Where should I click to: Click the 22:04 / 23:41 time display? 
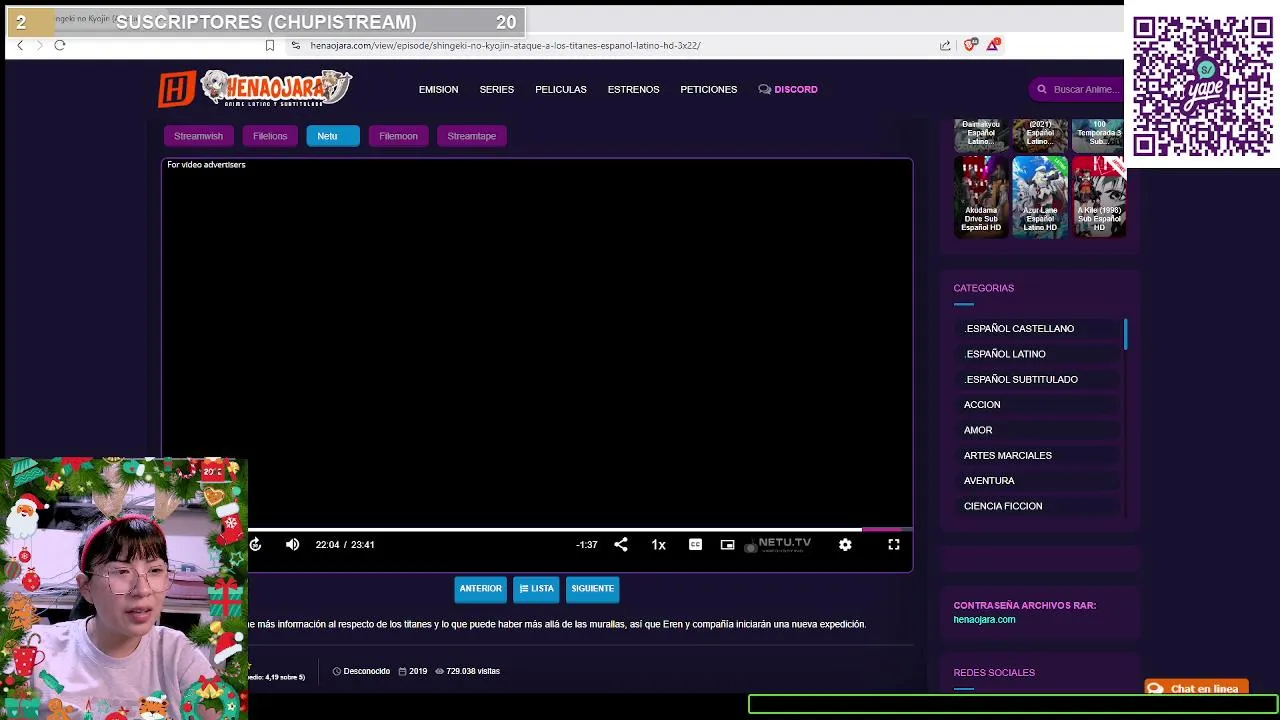[x=345, y=545]
